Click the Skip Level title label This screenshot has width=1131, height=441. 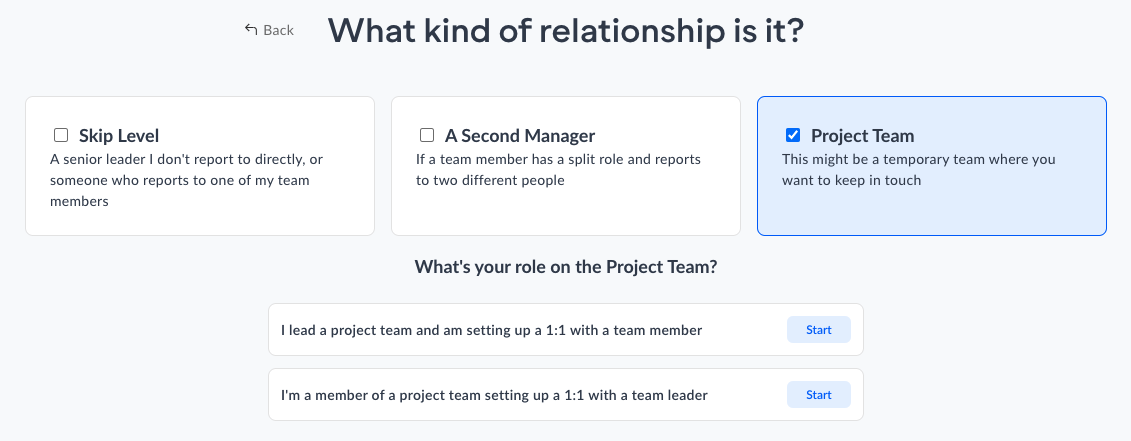(119, 136)
